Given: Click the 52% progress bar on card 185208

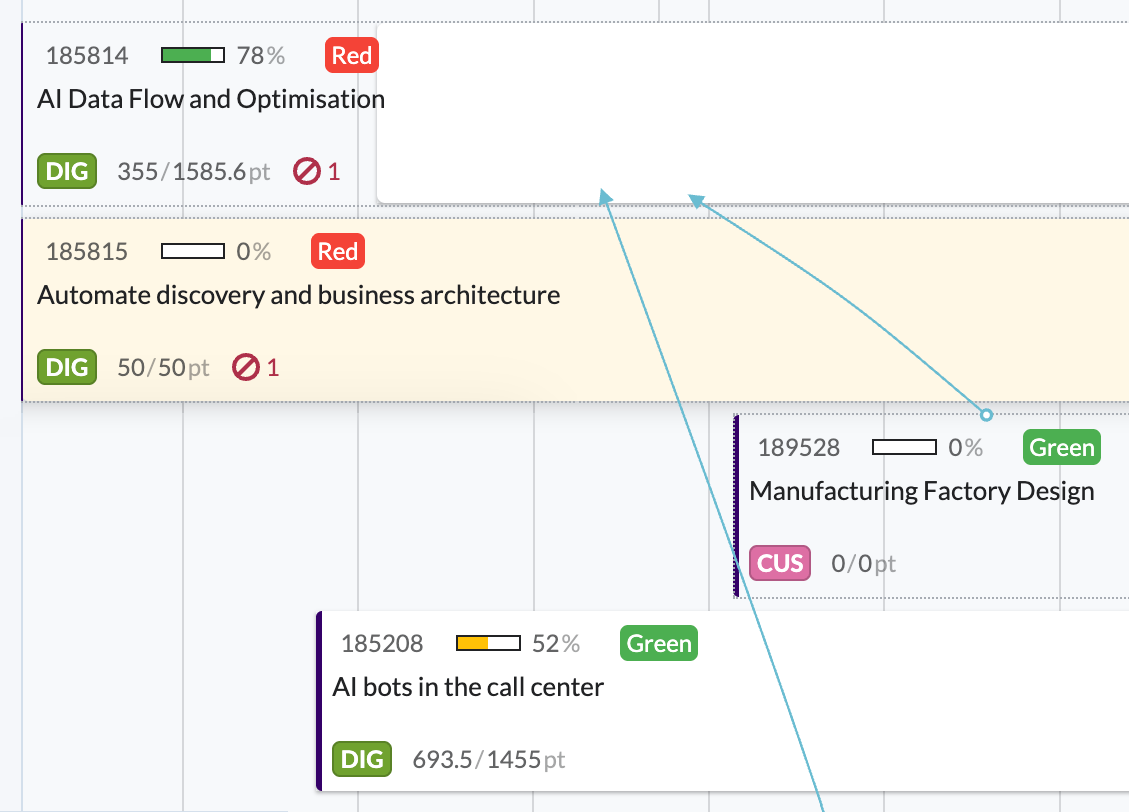Looking at the screenshot, I should [x=488, y=644].
